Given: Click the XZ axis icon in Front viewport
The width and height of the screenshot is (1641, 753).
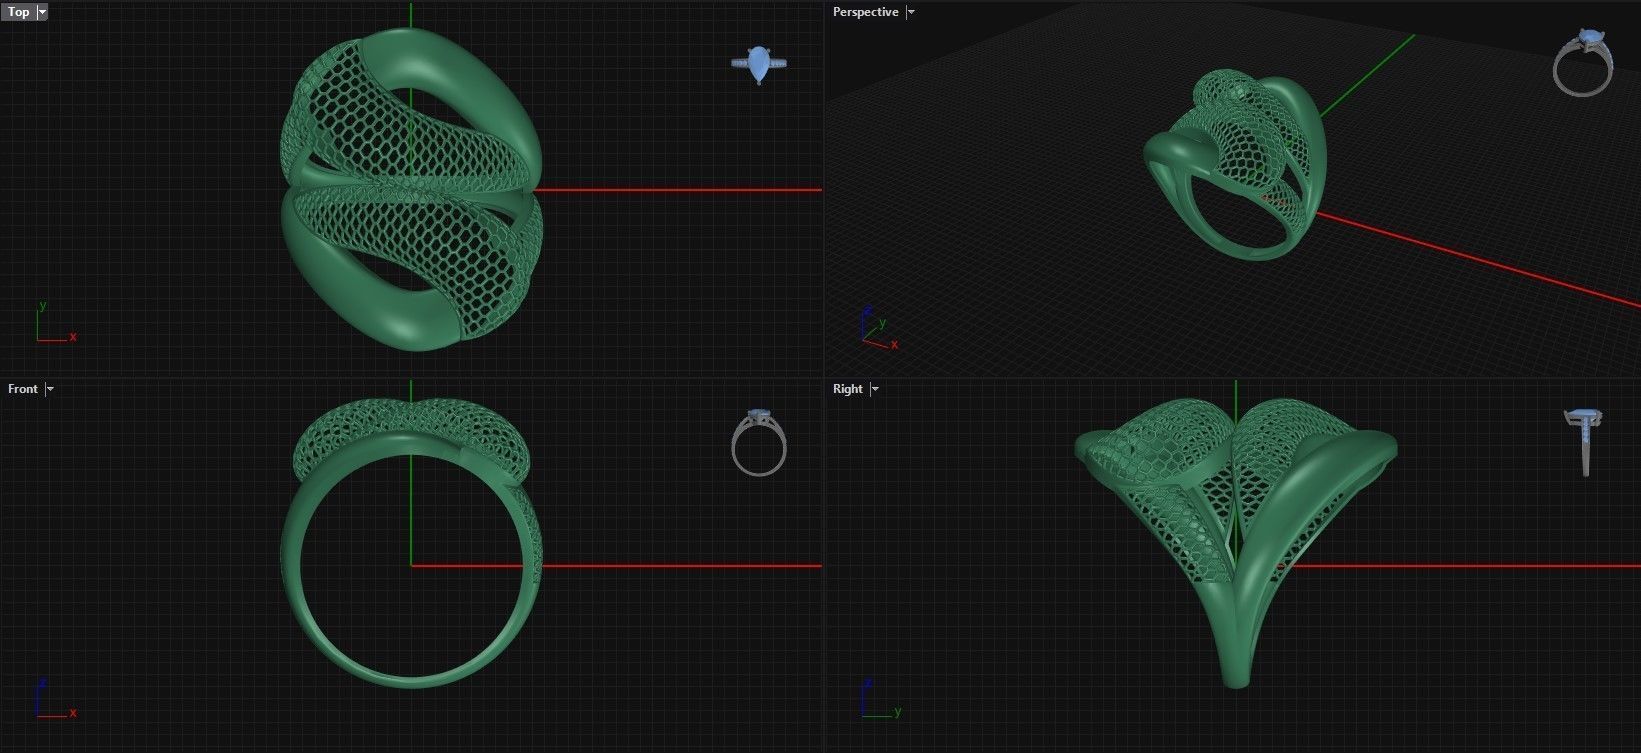Looking at the screenshot, I should point(56,698).
